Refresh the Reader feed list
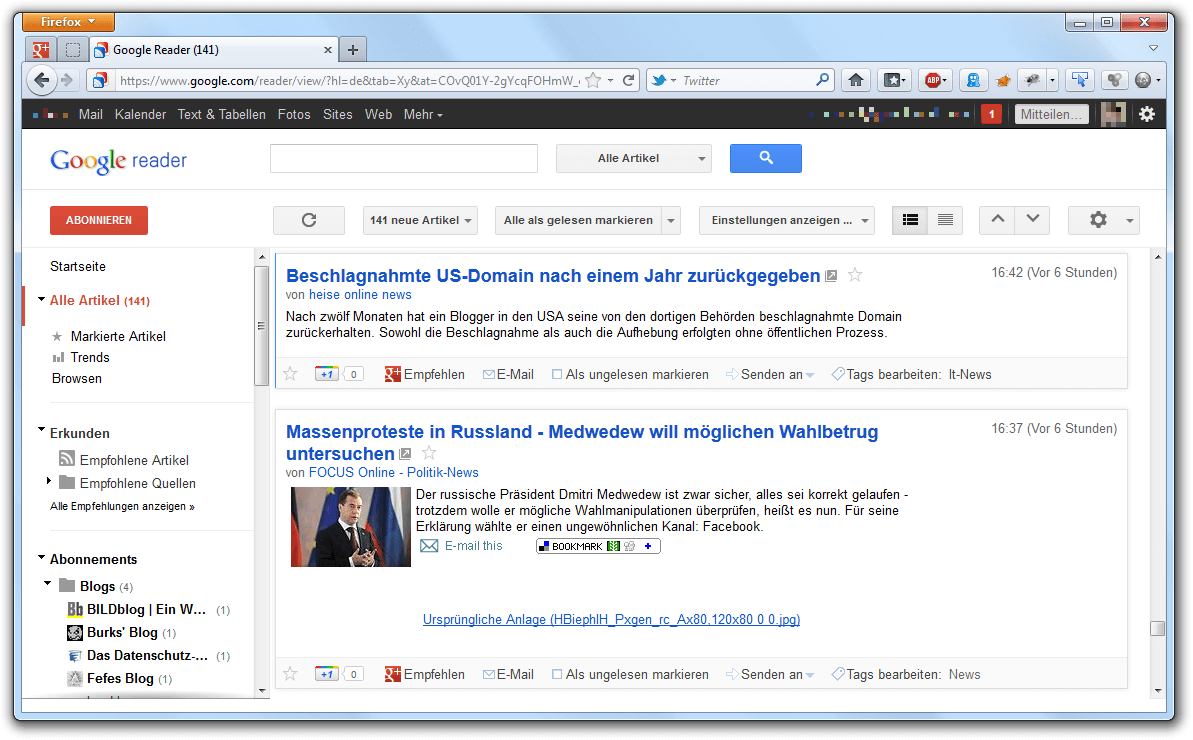 point(309,221)
